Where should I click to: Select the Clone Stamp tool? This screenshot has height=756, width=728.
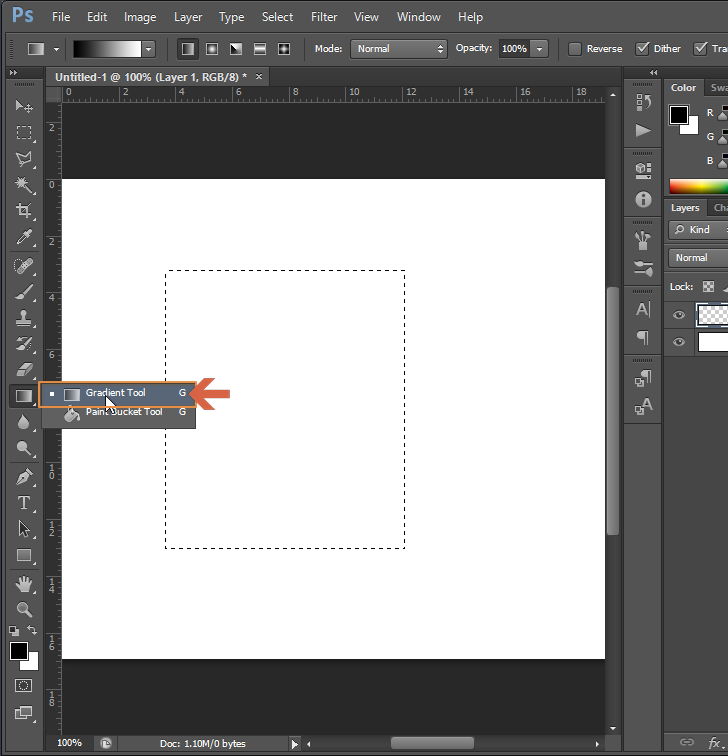point(24,318)
